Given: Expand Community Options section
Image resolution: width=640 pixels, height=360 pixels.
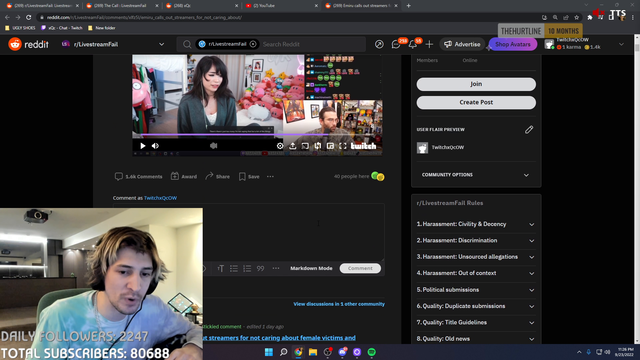Looking at the screenshot, I should coord(476,175).
